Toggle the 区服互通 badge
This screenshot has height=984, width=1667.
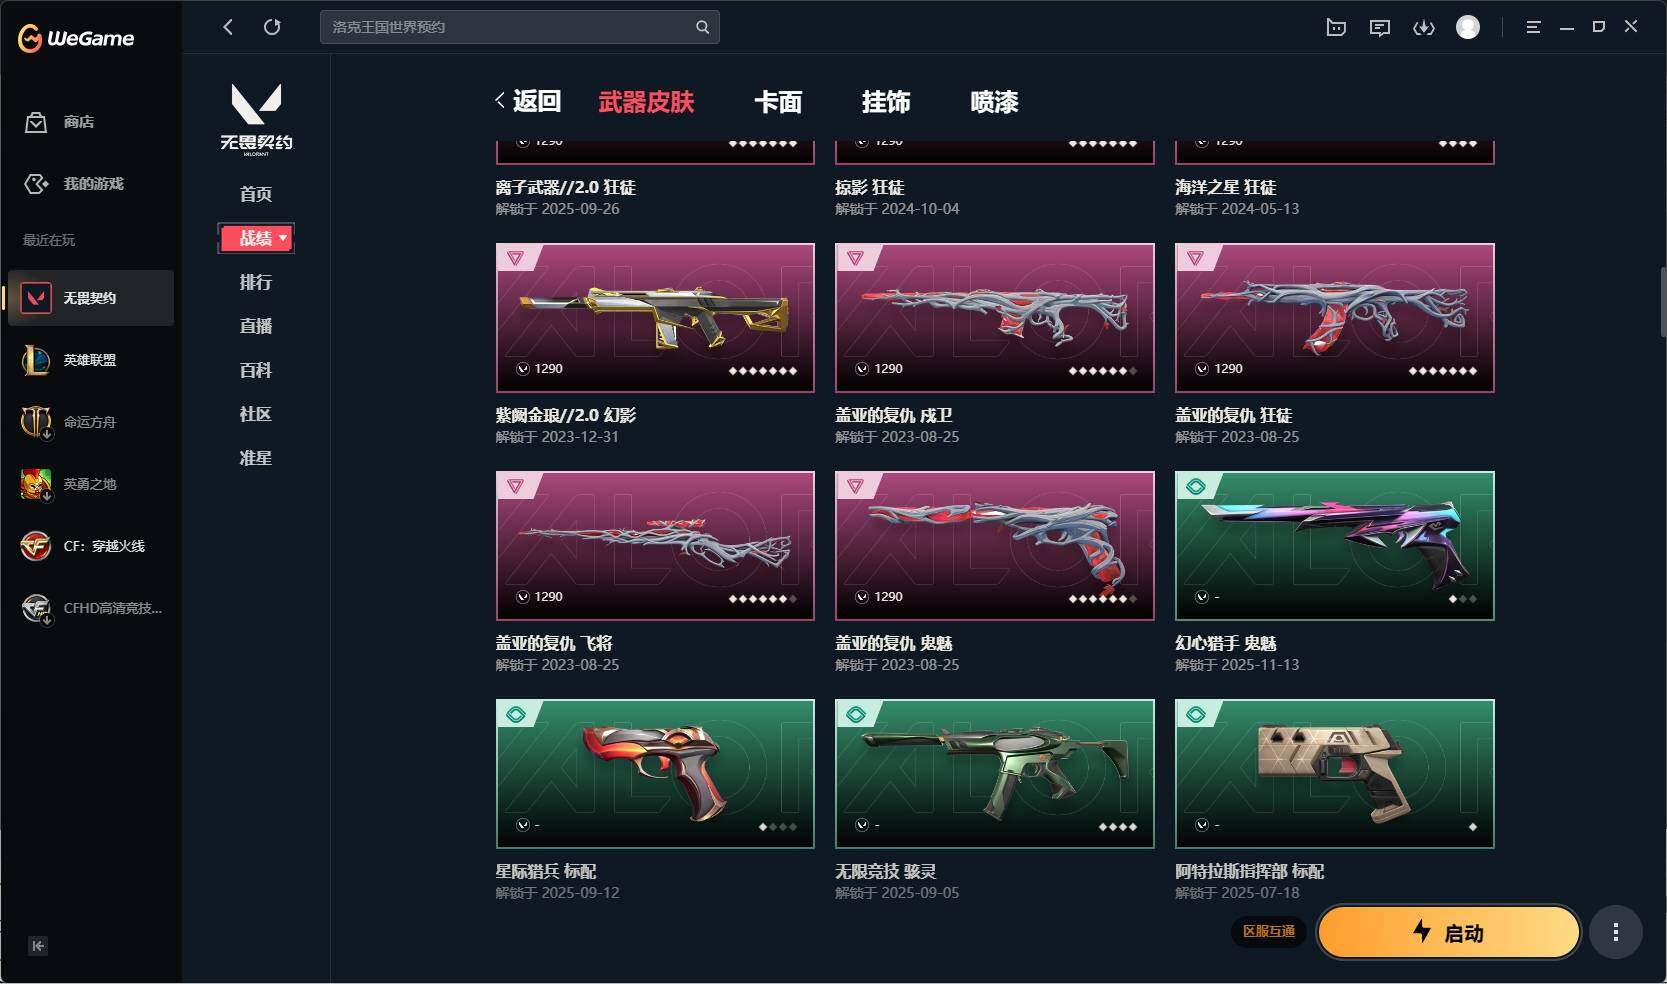click(x=1269, y=931)
